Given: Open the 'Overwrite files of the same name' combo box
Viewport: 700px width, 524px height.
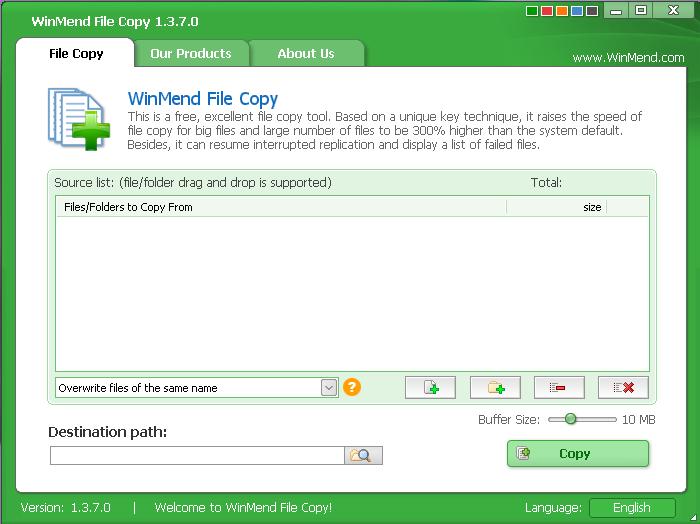Looking at the screenshot, I should [188, 387].
